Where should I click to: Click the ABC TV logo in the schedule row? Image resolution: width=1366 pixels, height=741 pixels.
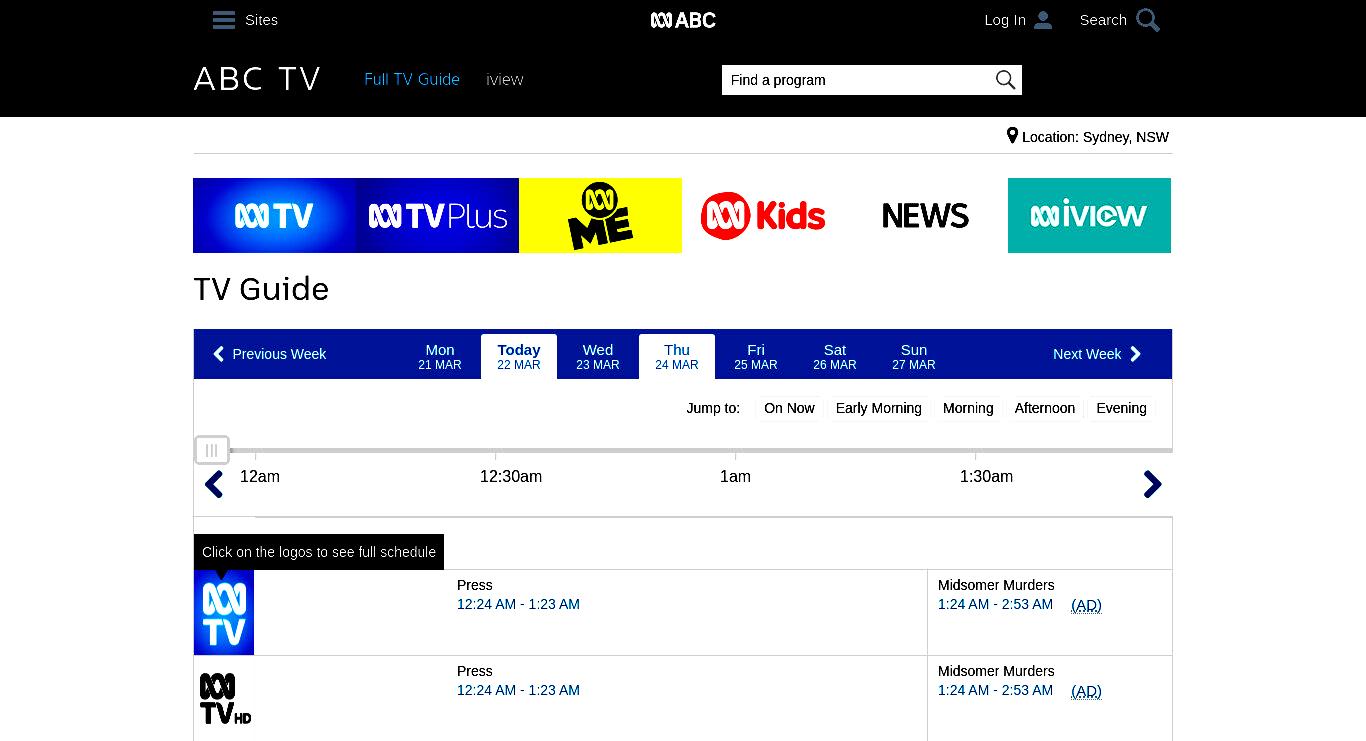(224, 612)
